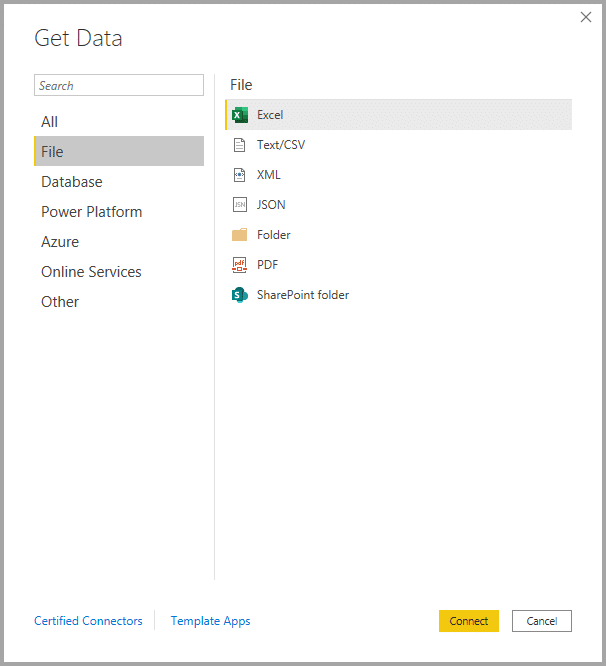This screenshot has height=666, width=606.
Task: Select the All category
Action: (x=50, y=122)
